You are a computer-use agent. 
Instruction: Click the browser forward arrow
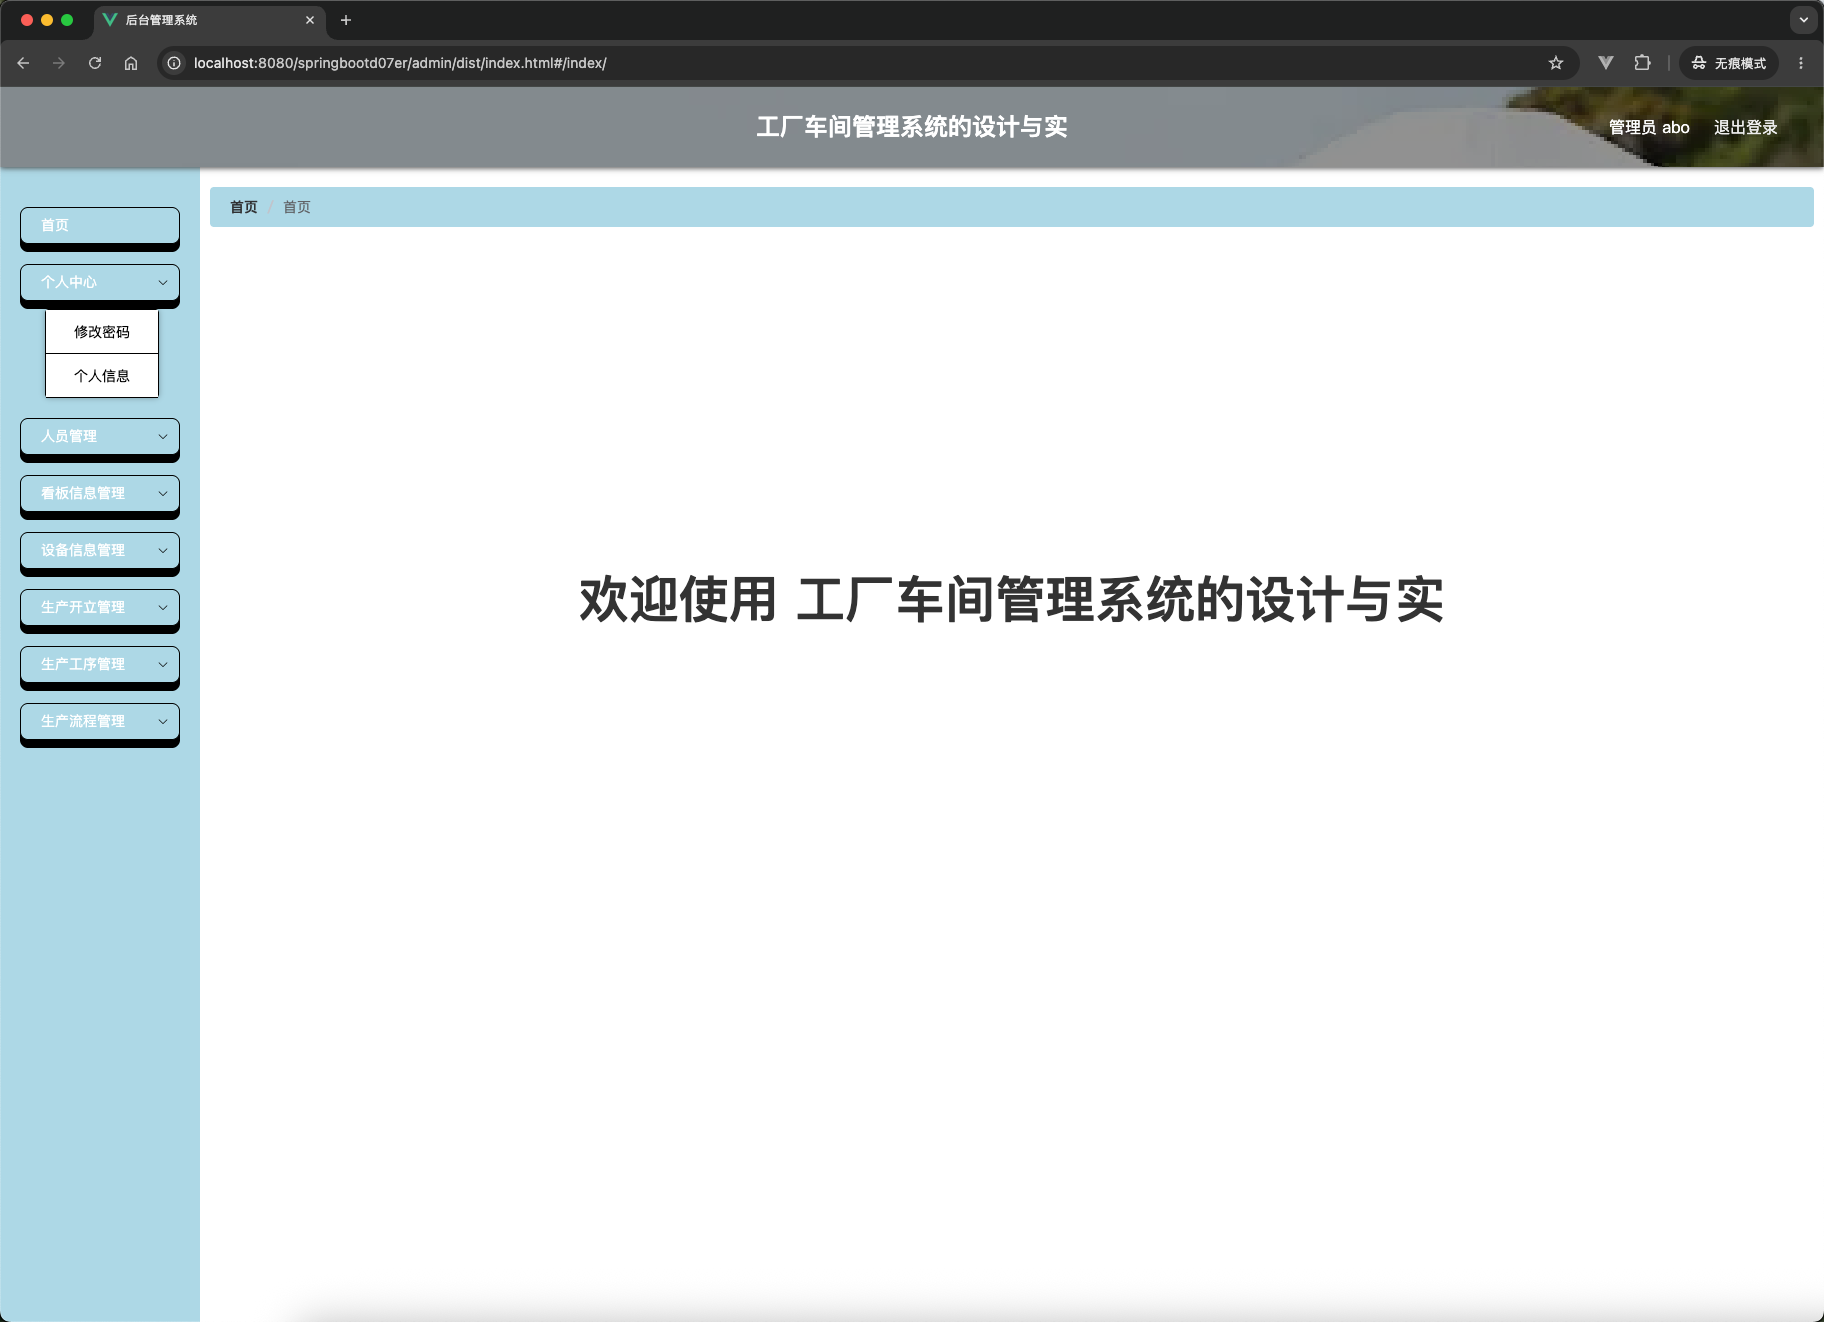point(59,63)
